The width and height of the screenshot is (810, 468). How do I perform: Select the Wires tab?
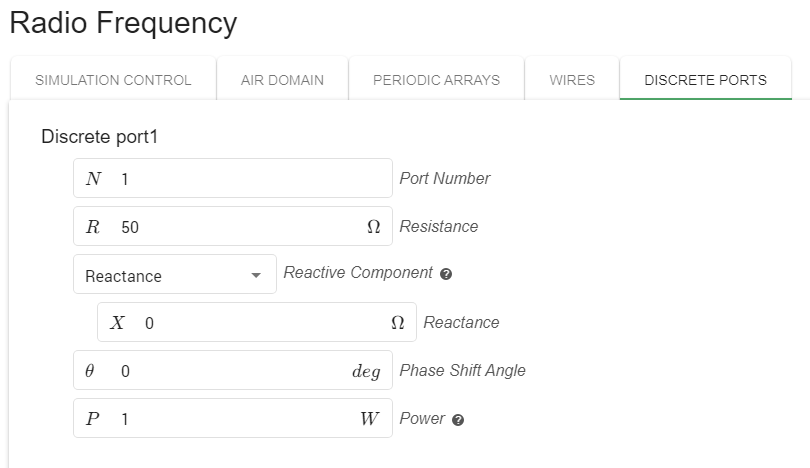coord(572,80)
